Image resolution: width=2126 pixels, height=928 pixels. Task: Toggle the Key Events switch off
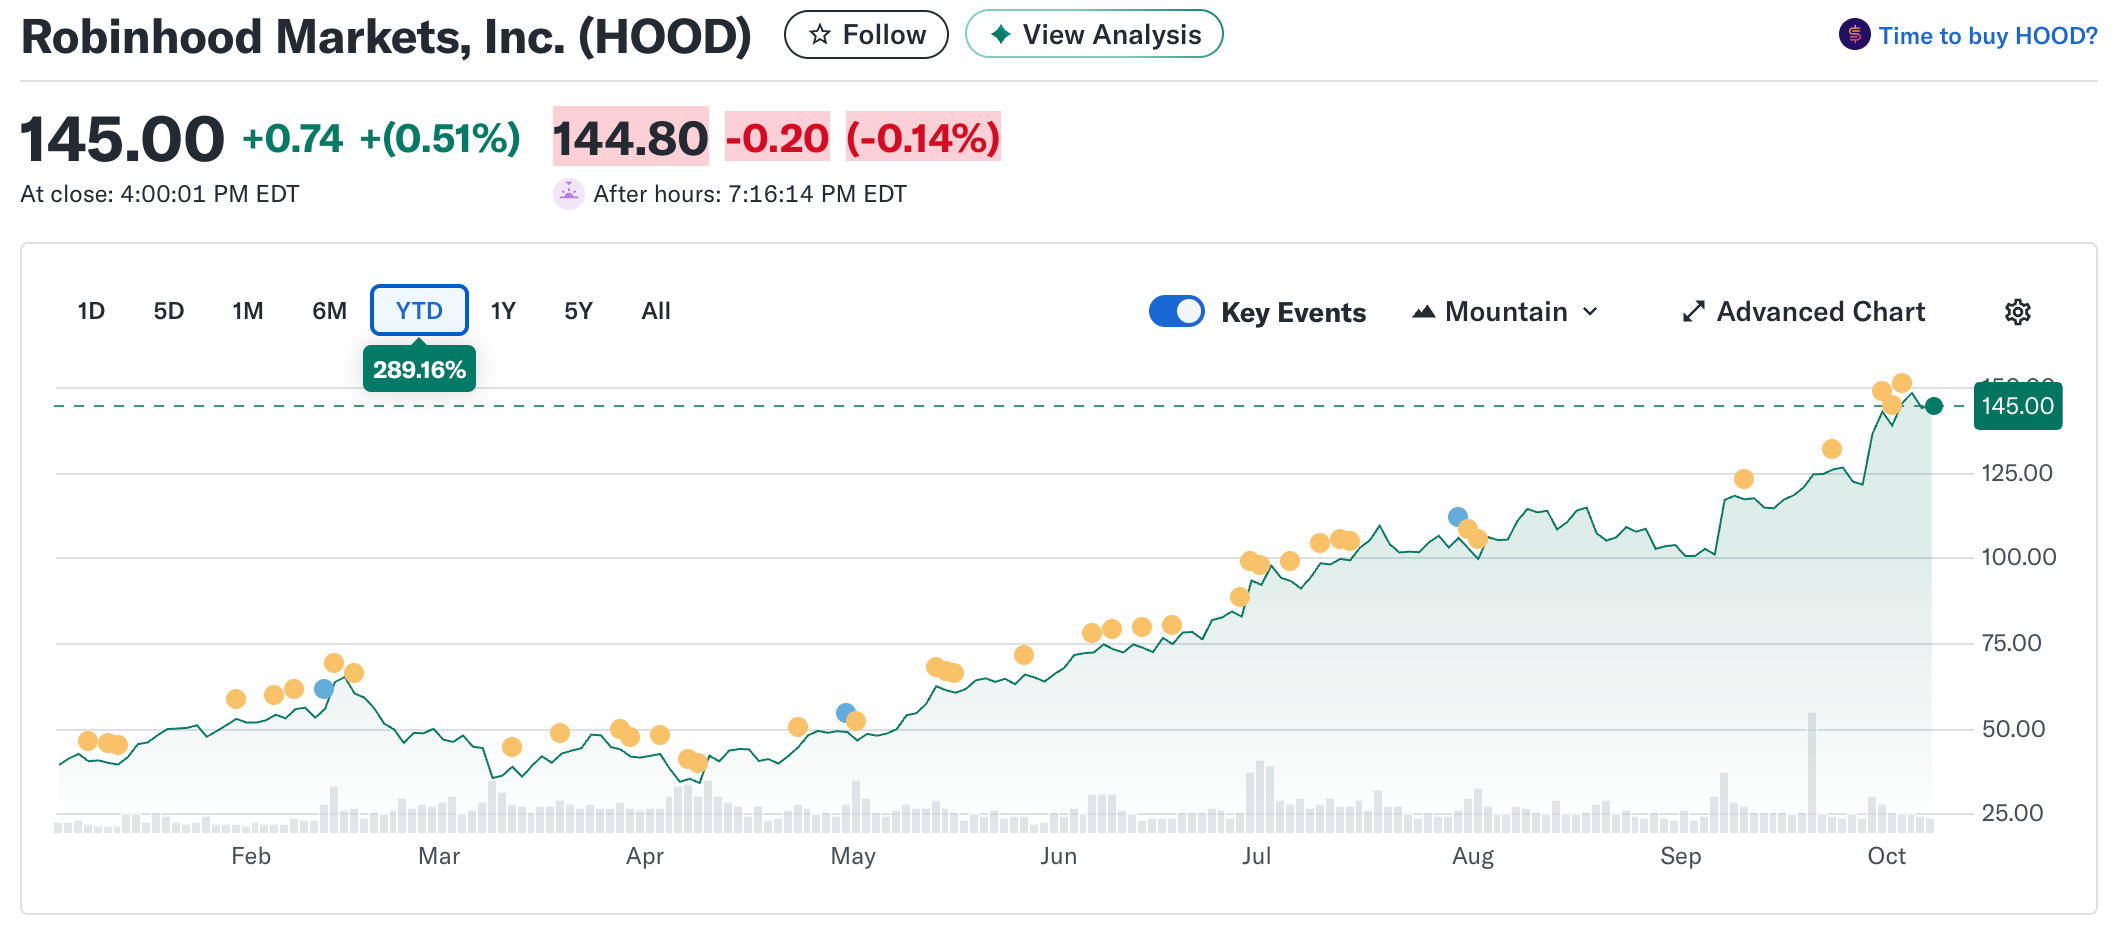(x=1176, y=312)
